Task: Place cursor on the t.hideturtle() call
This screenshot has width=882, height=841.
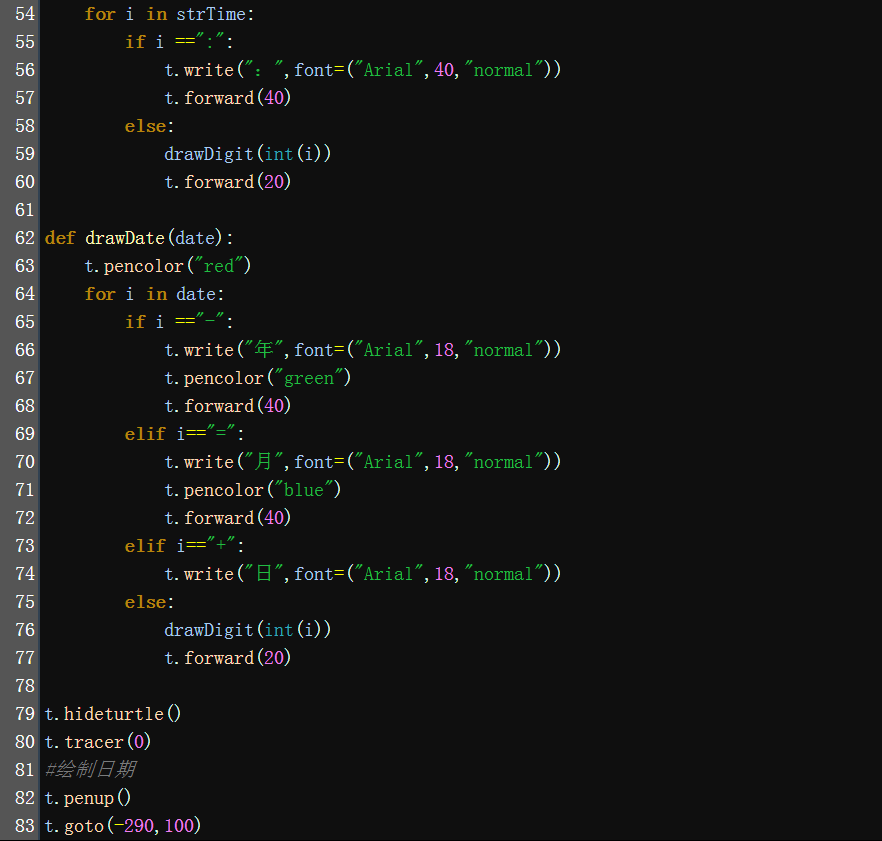Action: click(x=113, y=714)
